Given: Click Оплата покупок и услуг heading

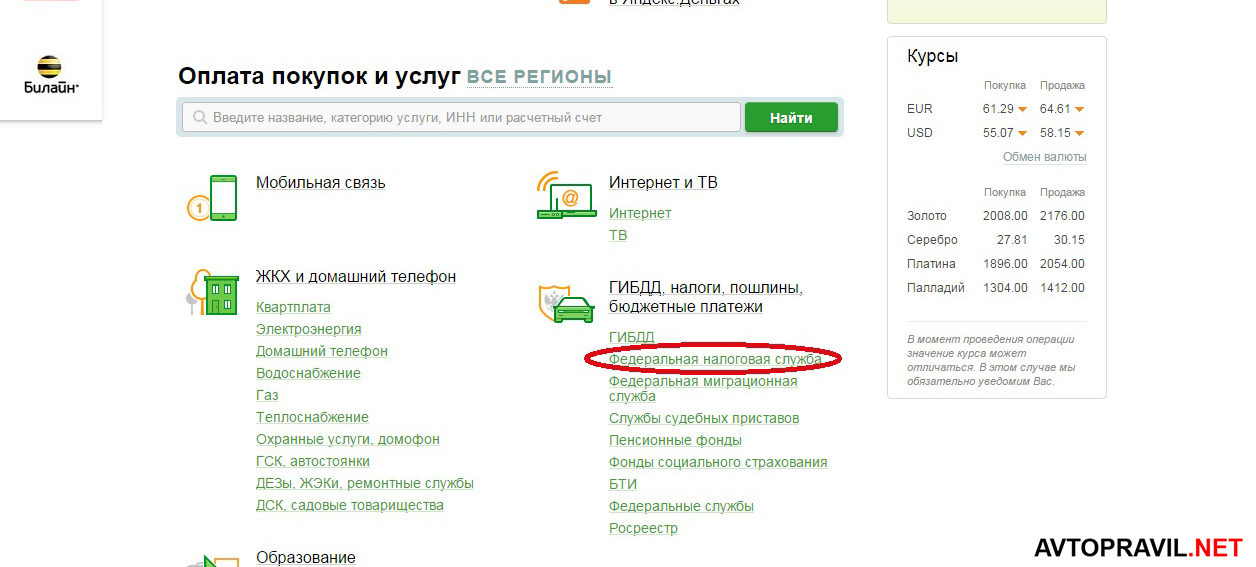Looking at the screenshot, I should coord(319,76).
